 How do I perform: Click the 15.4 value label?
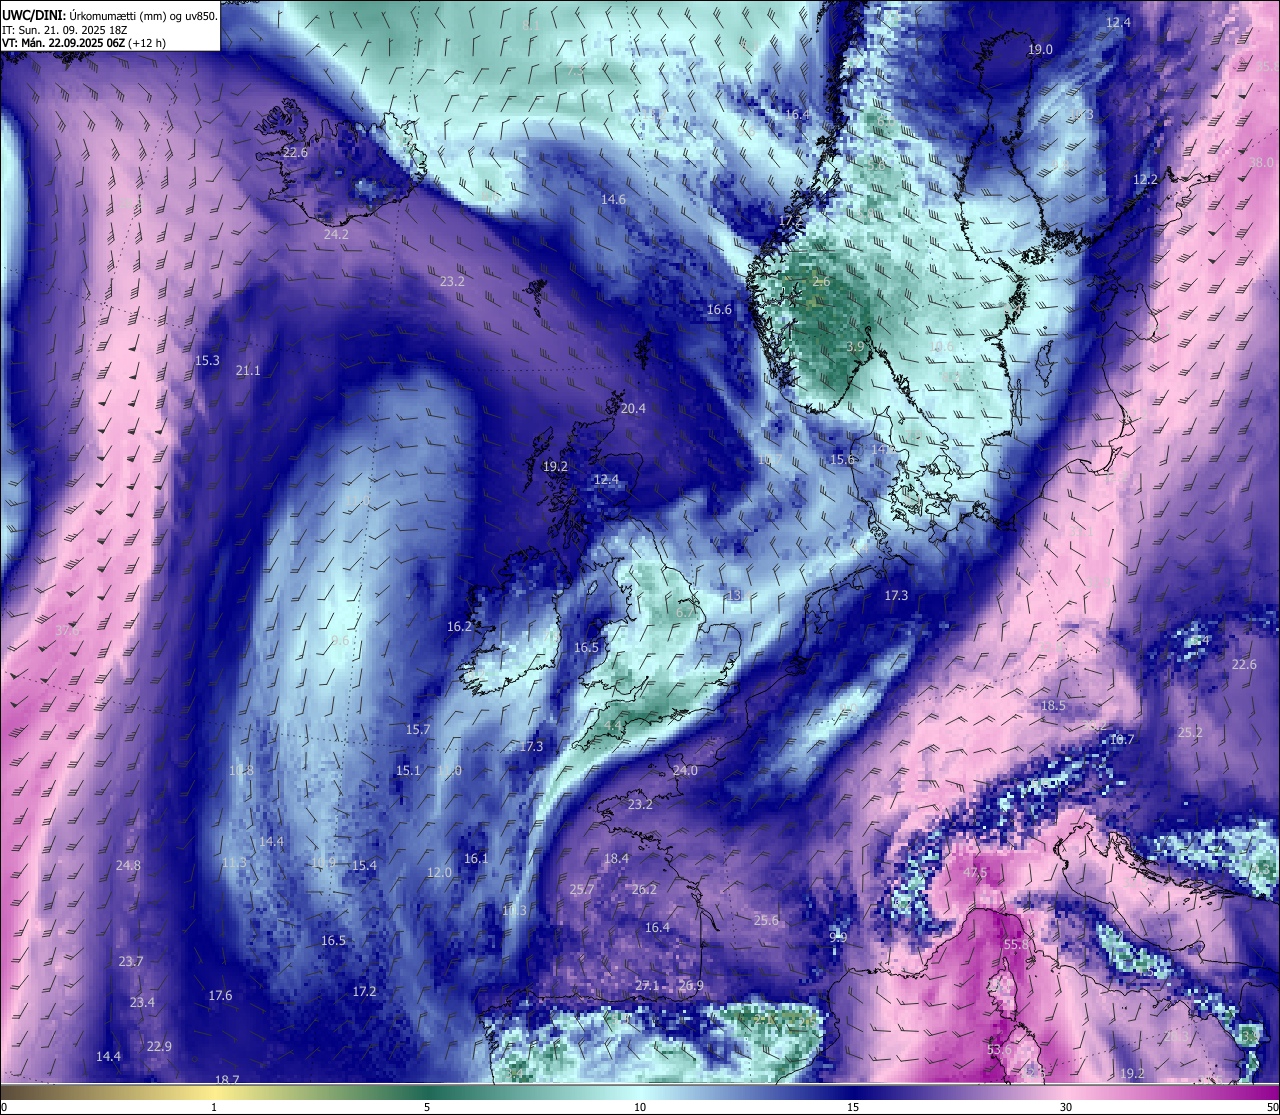pos(364,865)
